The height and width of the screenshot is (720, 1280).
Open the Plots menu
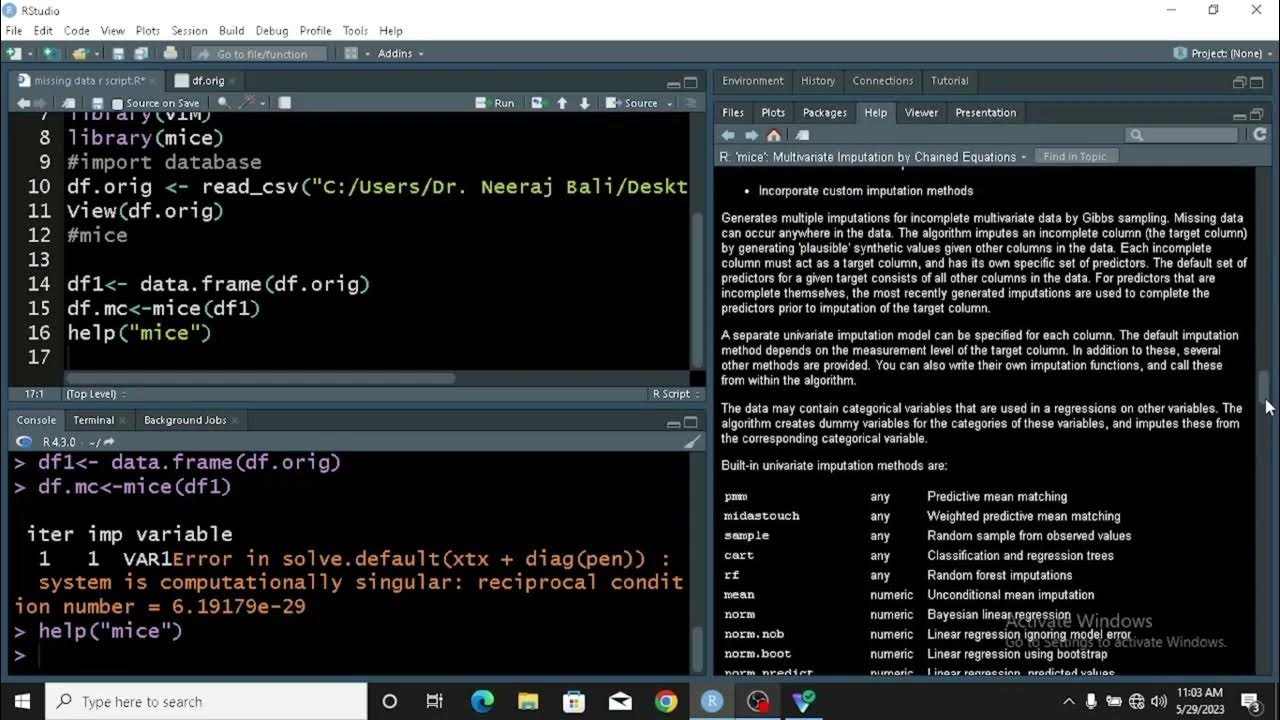click(x=148, y=31)
